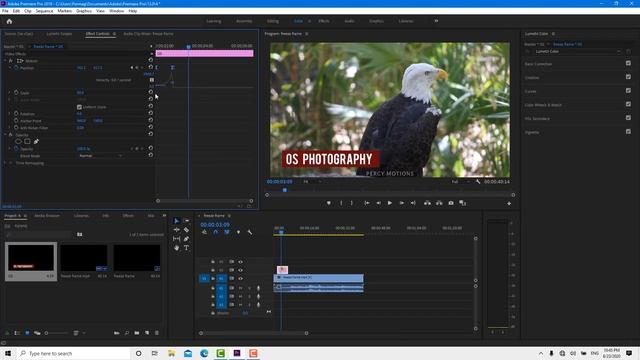Reset the Anchor Point parameter
This screenshot has width=640, height=360.
(x=151, y=120)
